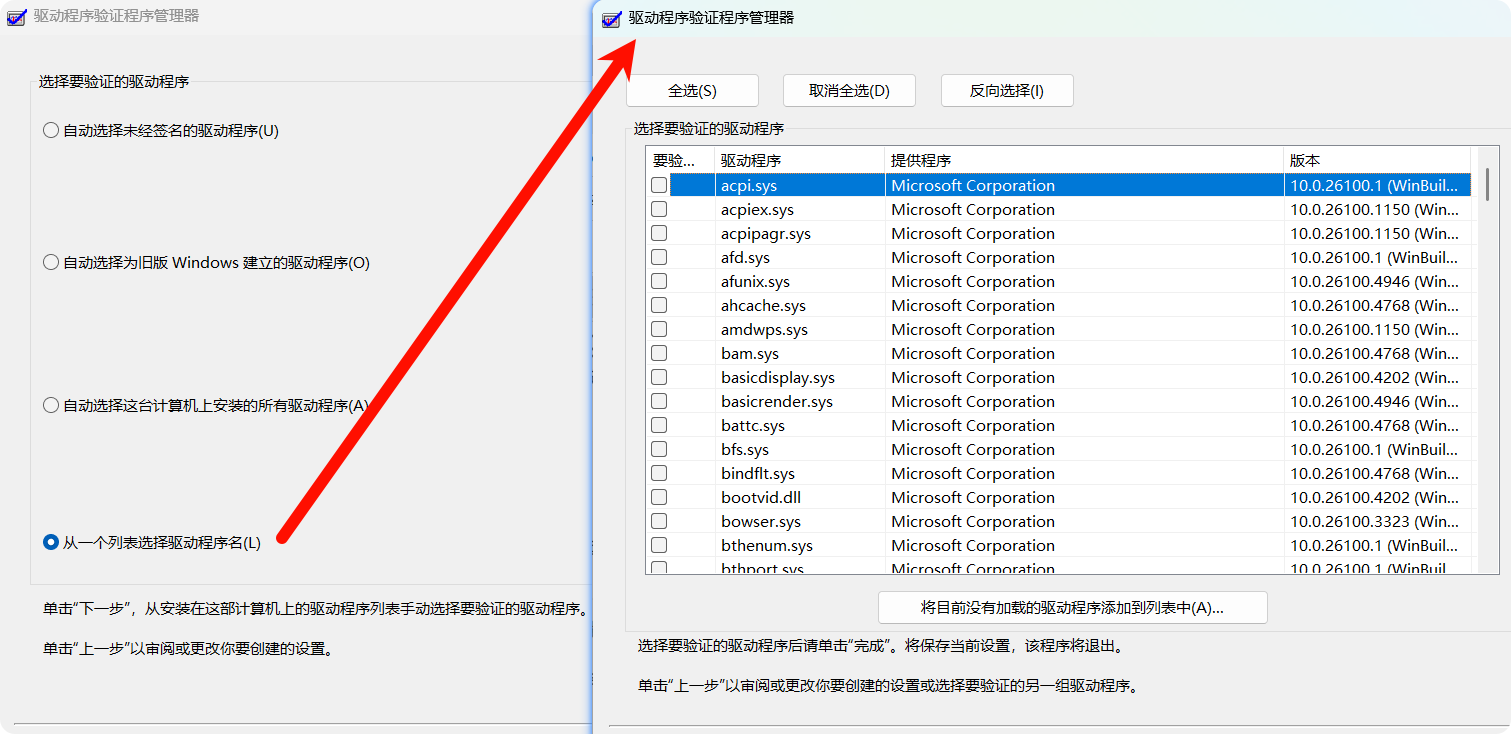Click 反向选择(I) button
Viewport: 1511px width, 734px height.
tap(1007, 90)
